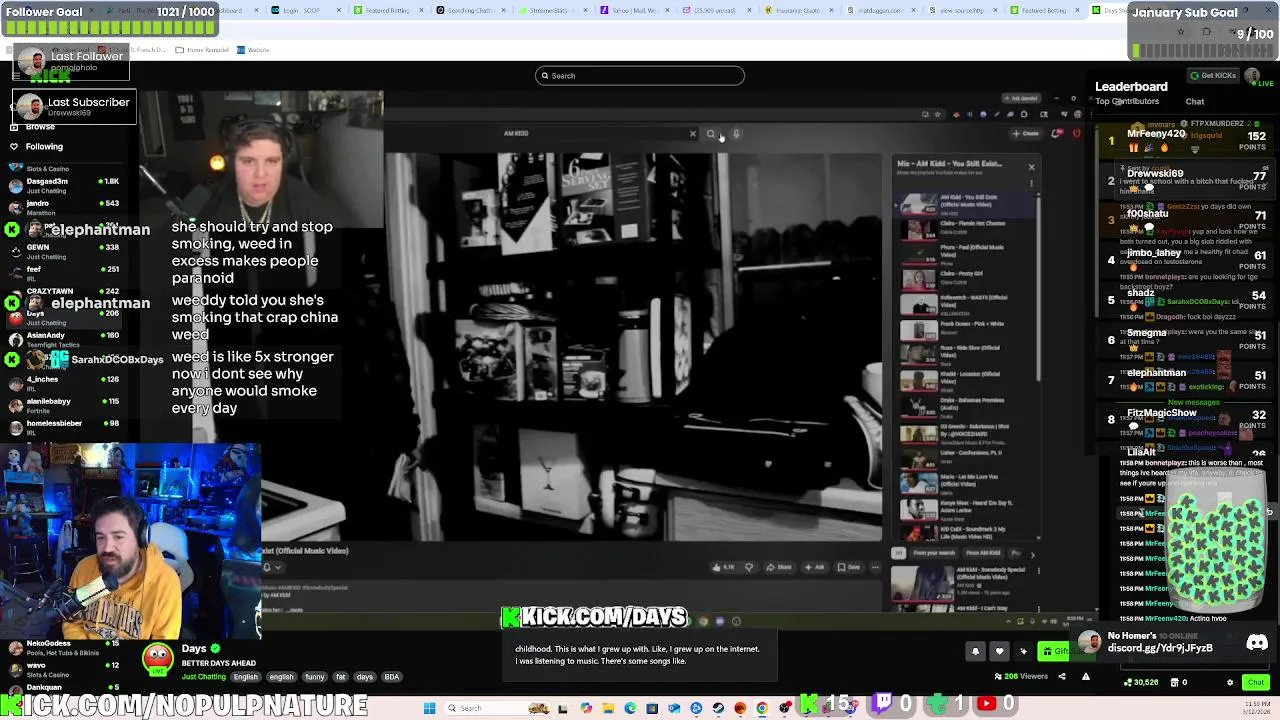Open Steam from taskbar

[718, 708]
